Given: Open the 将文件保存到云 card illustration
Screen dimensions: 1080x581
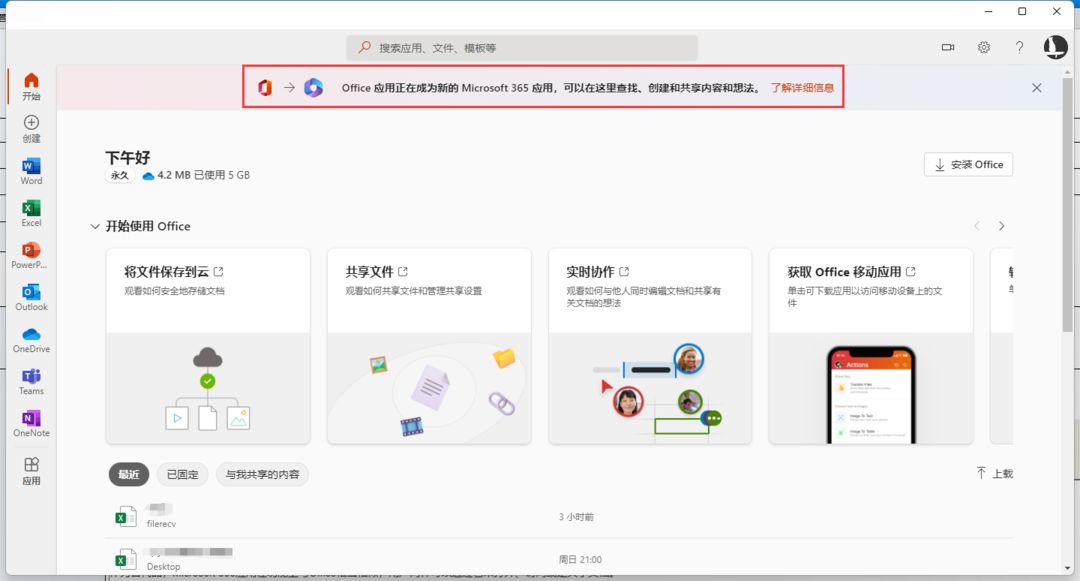Looking at the screenshot, I should (208, 388).
